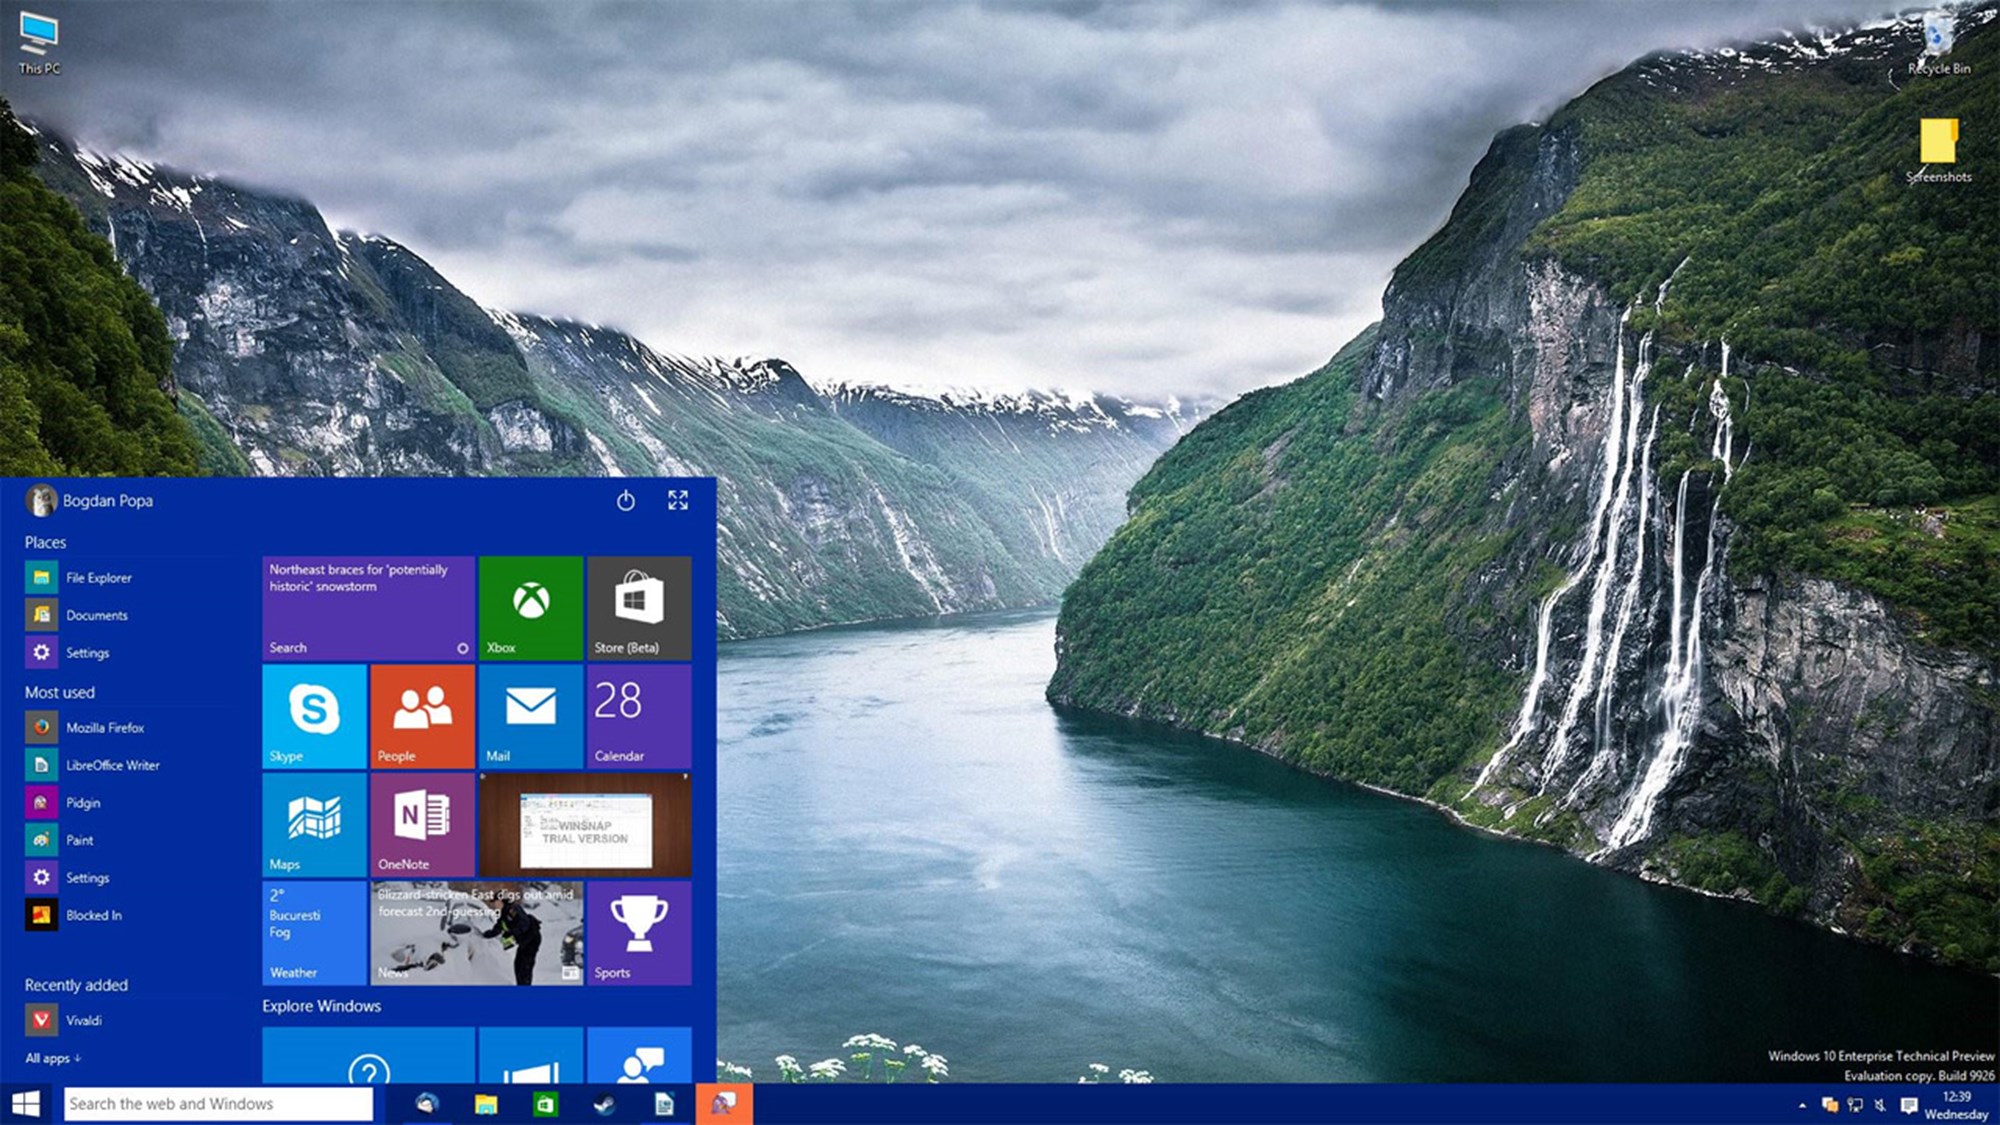Toggle power options in Start menu

coord(624,500)
